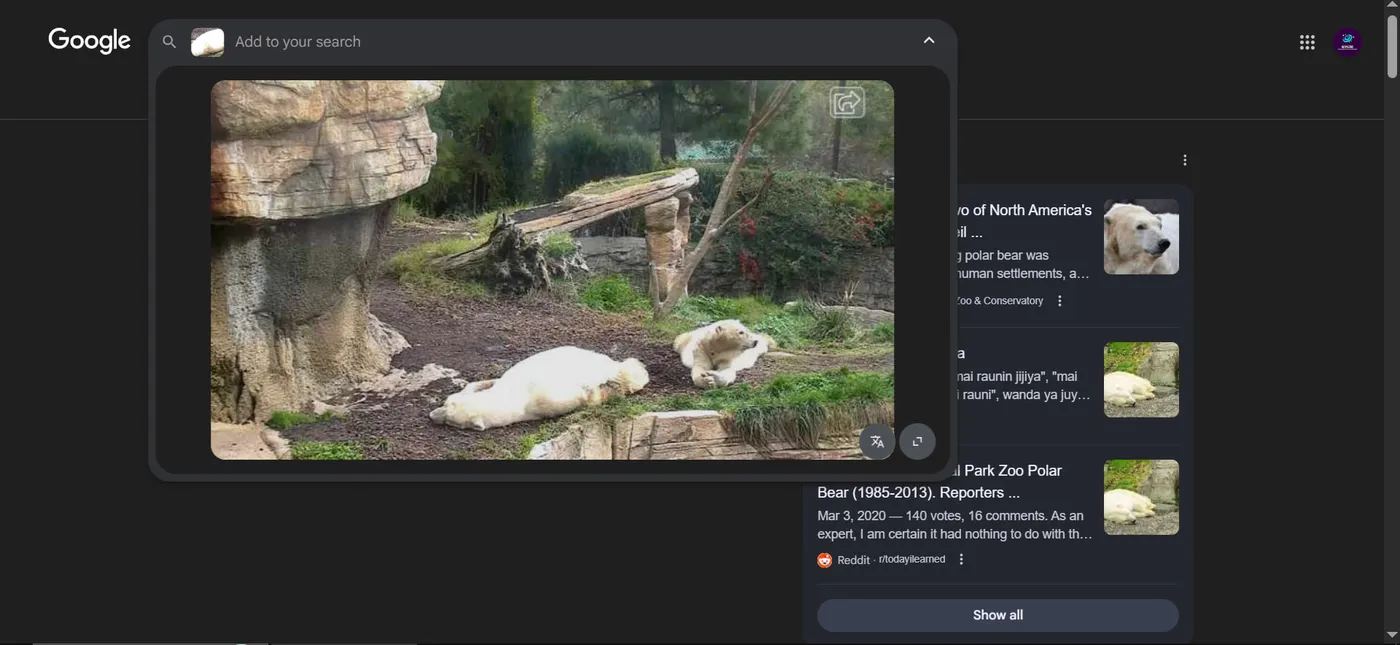Viewport: 1400px width, 645px height.
Task: Click the translate icon on the image
Action: [x=877, y=441]
